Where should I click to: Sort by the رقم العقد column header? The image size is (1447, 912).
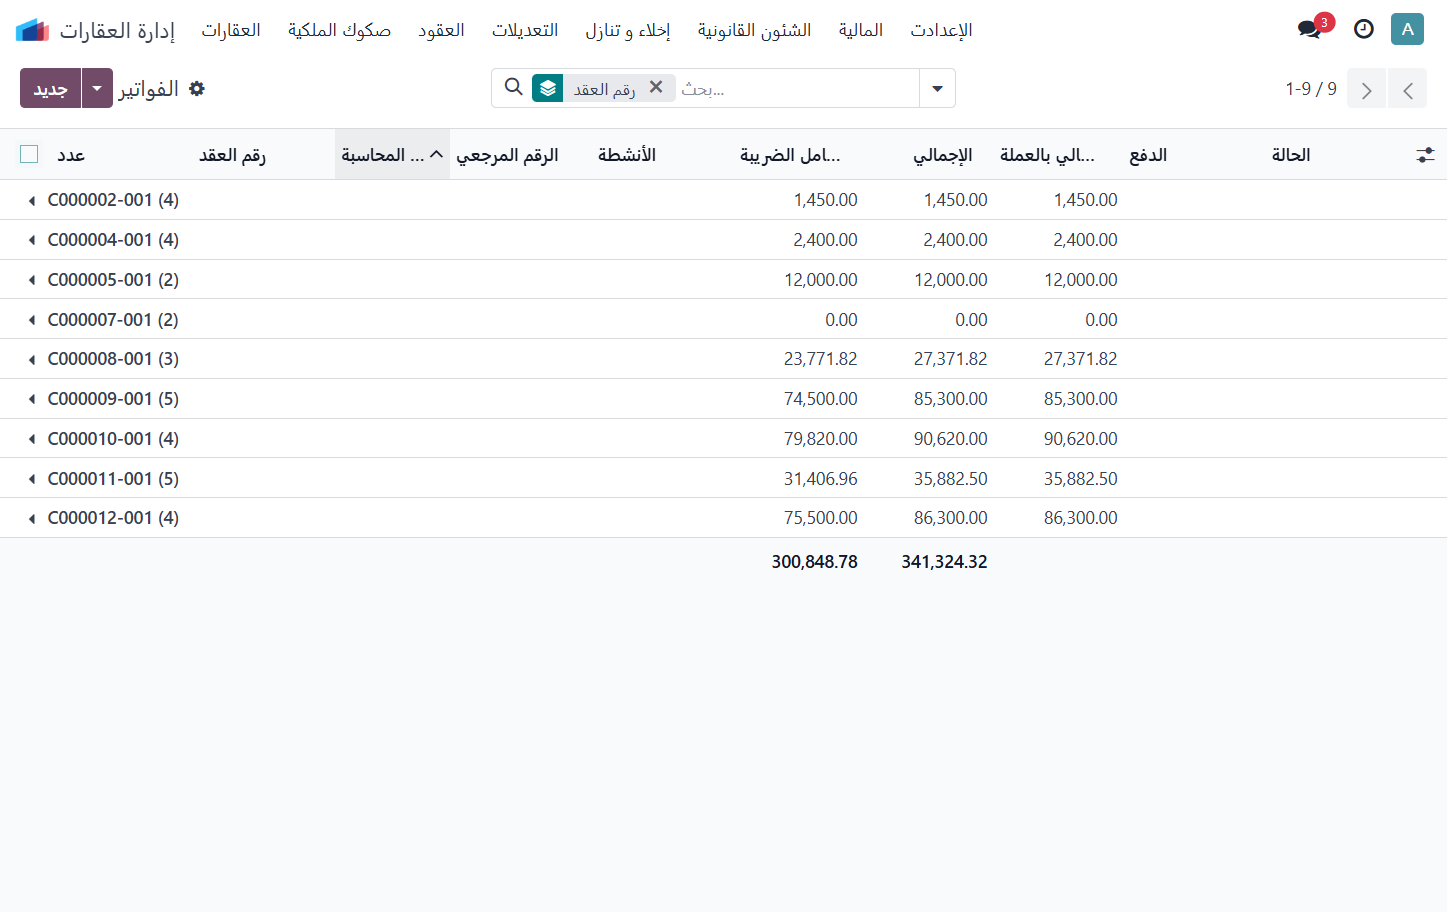point(232,155)
